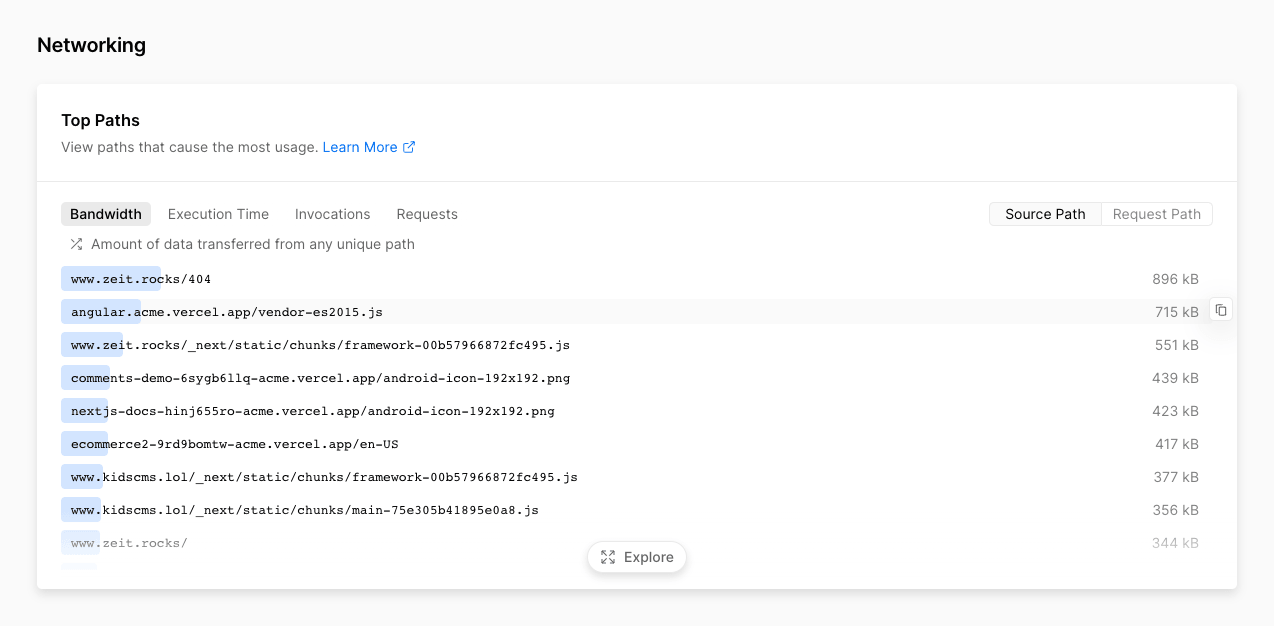Open the Execution Time tab
This screenshot has height=626, width=1274.
(x=218, y=214)
